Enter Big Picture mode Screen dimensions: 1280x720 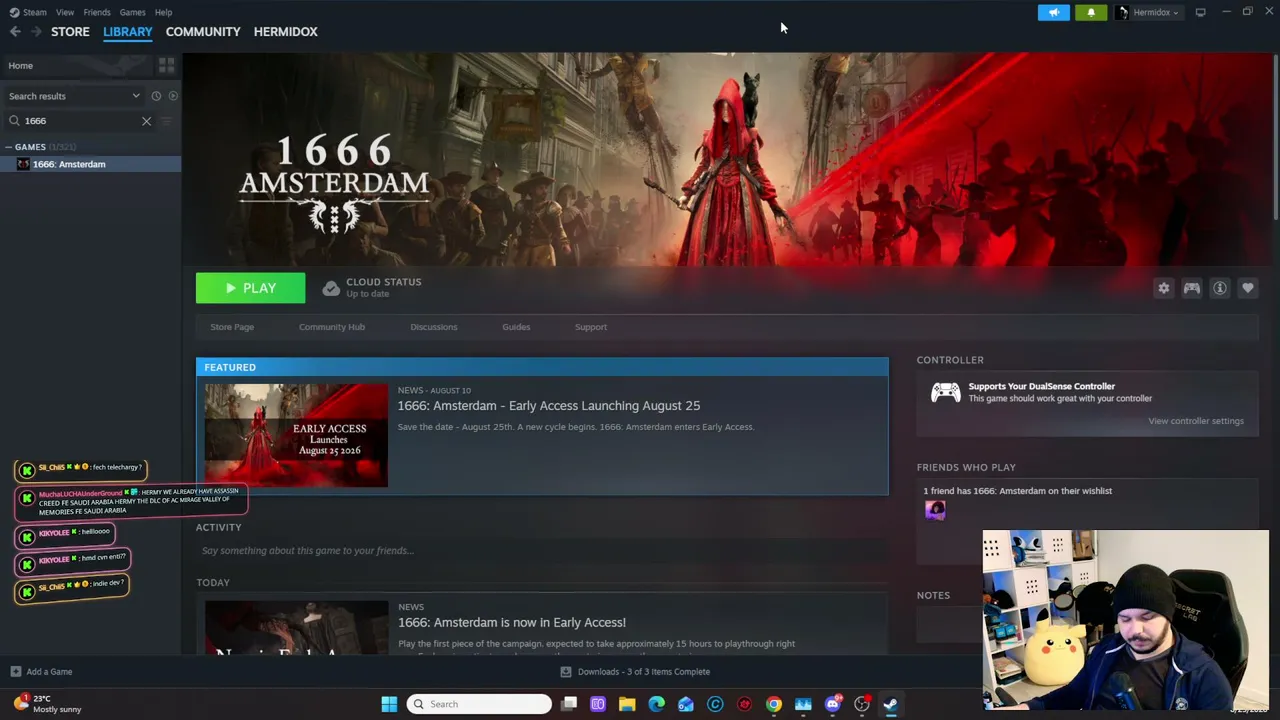(1200, 12)
